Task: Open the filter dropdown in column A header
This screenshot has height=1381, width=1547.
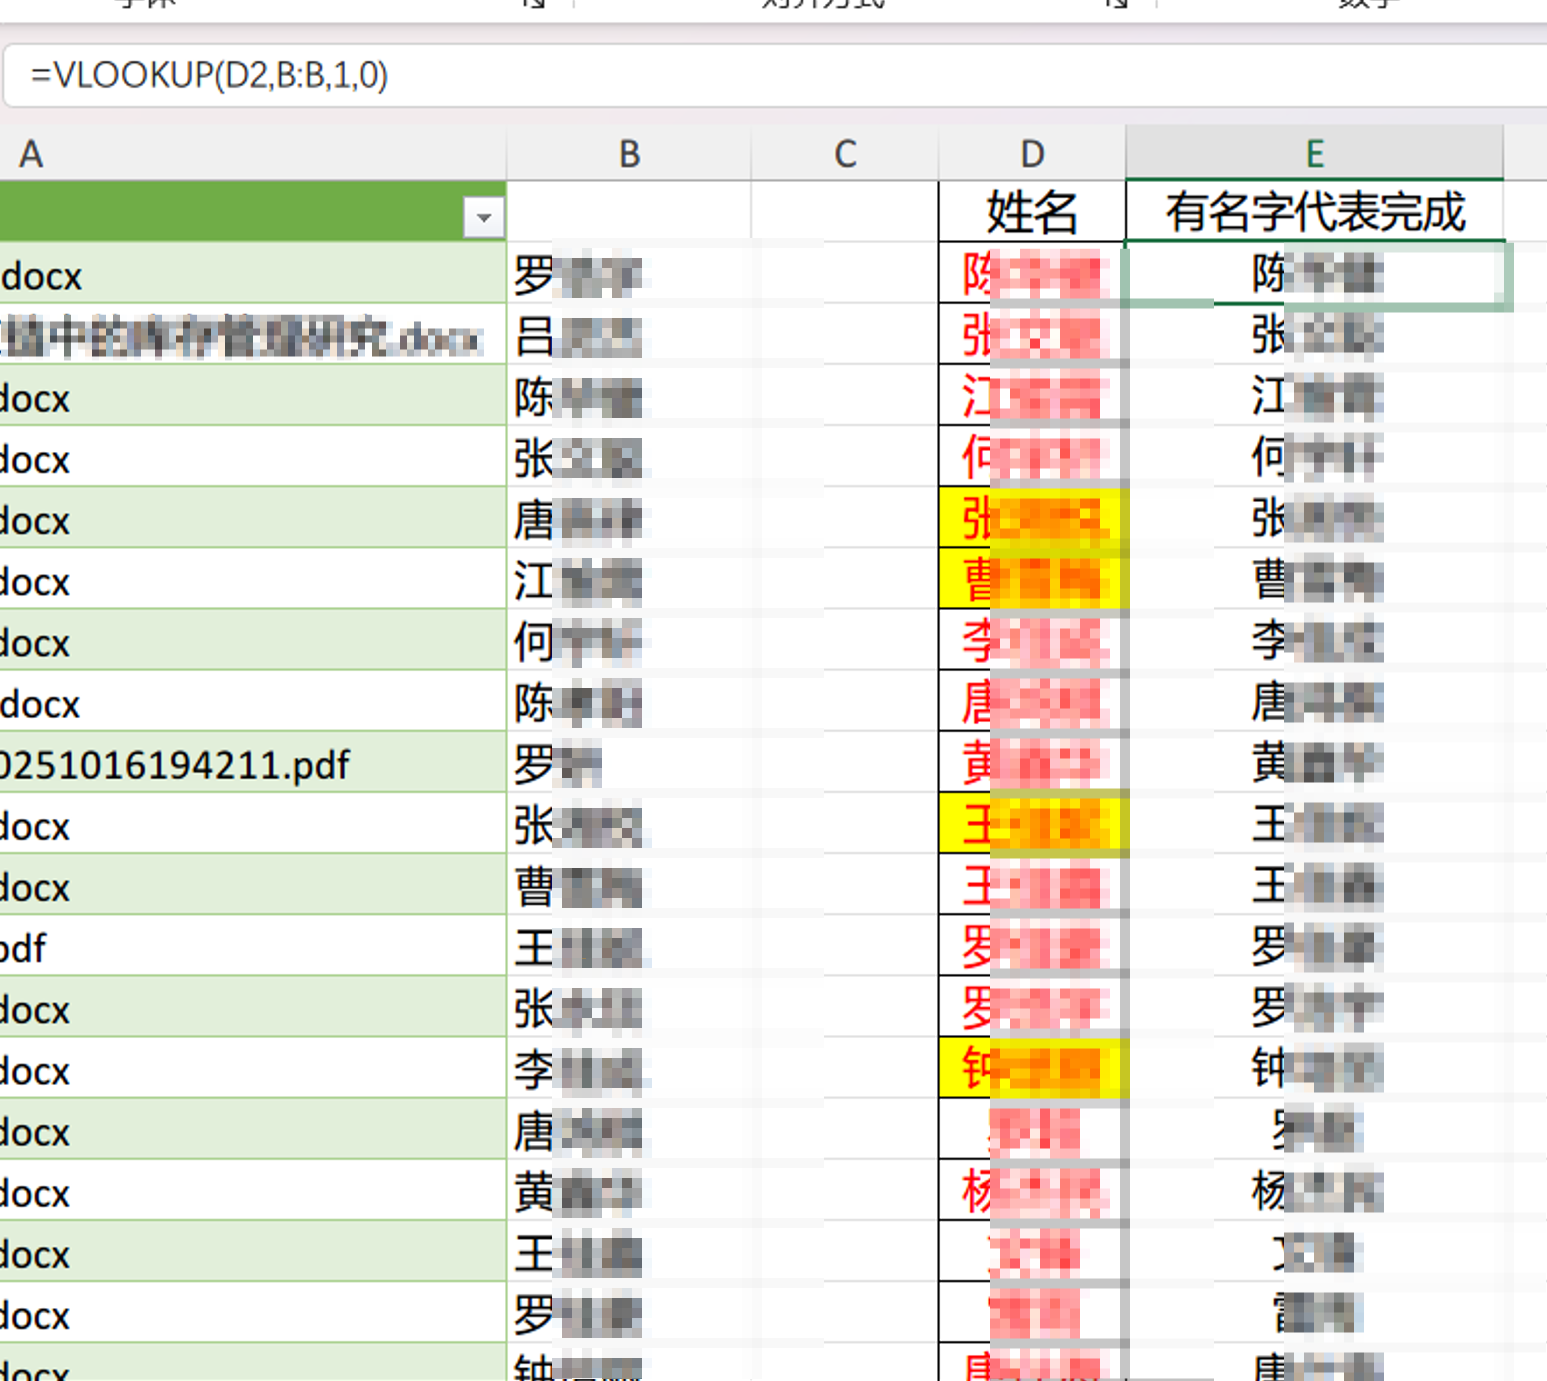Action: tap(486, 214)
